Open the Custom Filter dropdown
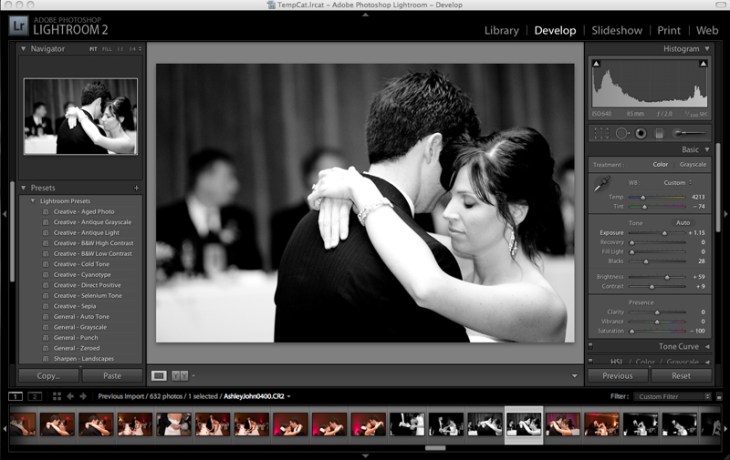 click(672, 397)
